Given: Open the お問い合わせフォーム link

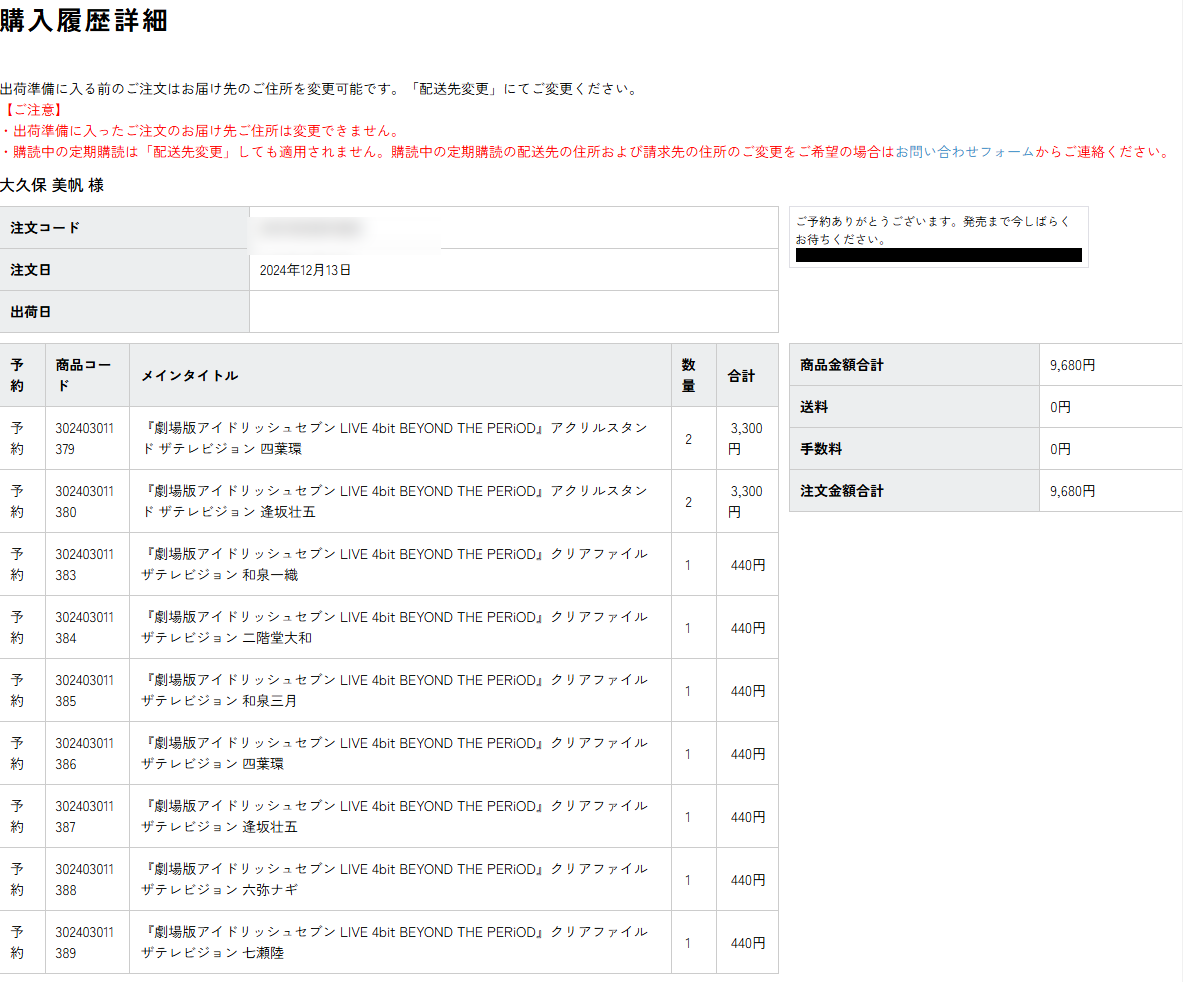Looking at the screenshot, I should tap(964, 152).
